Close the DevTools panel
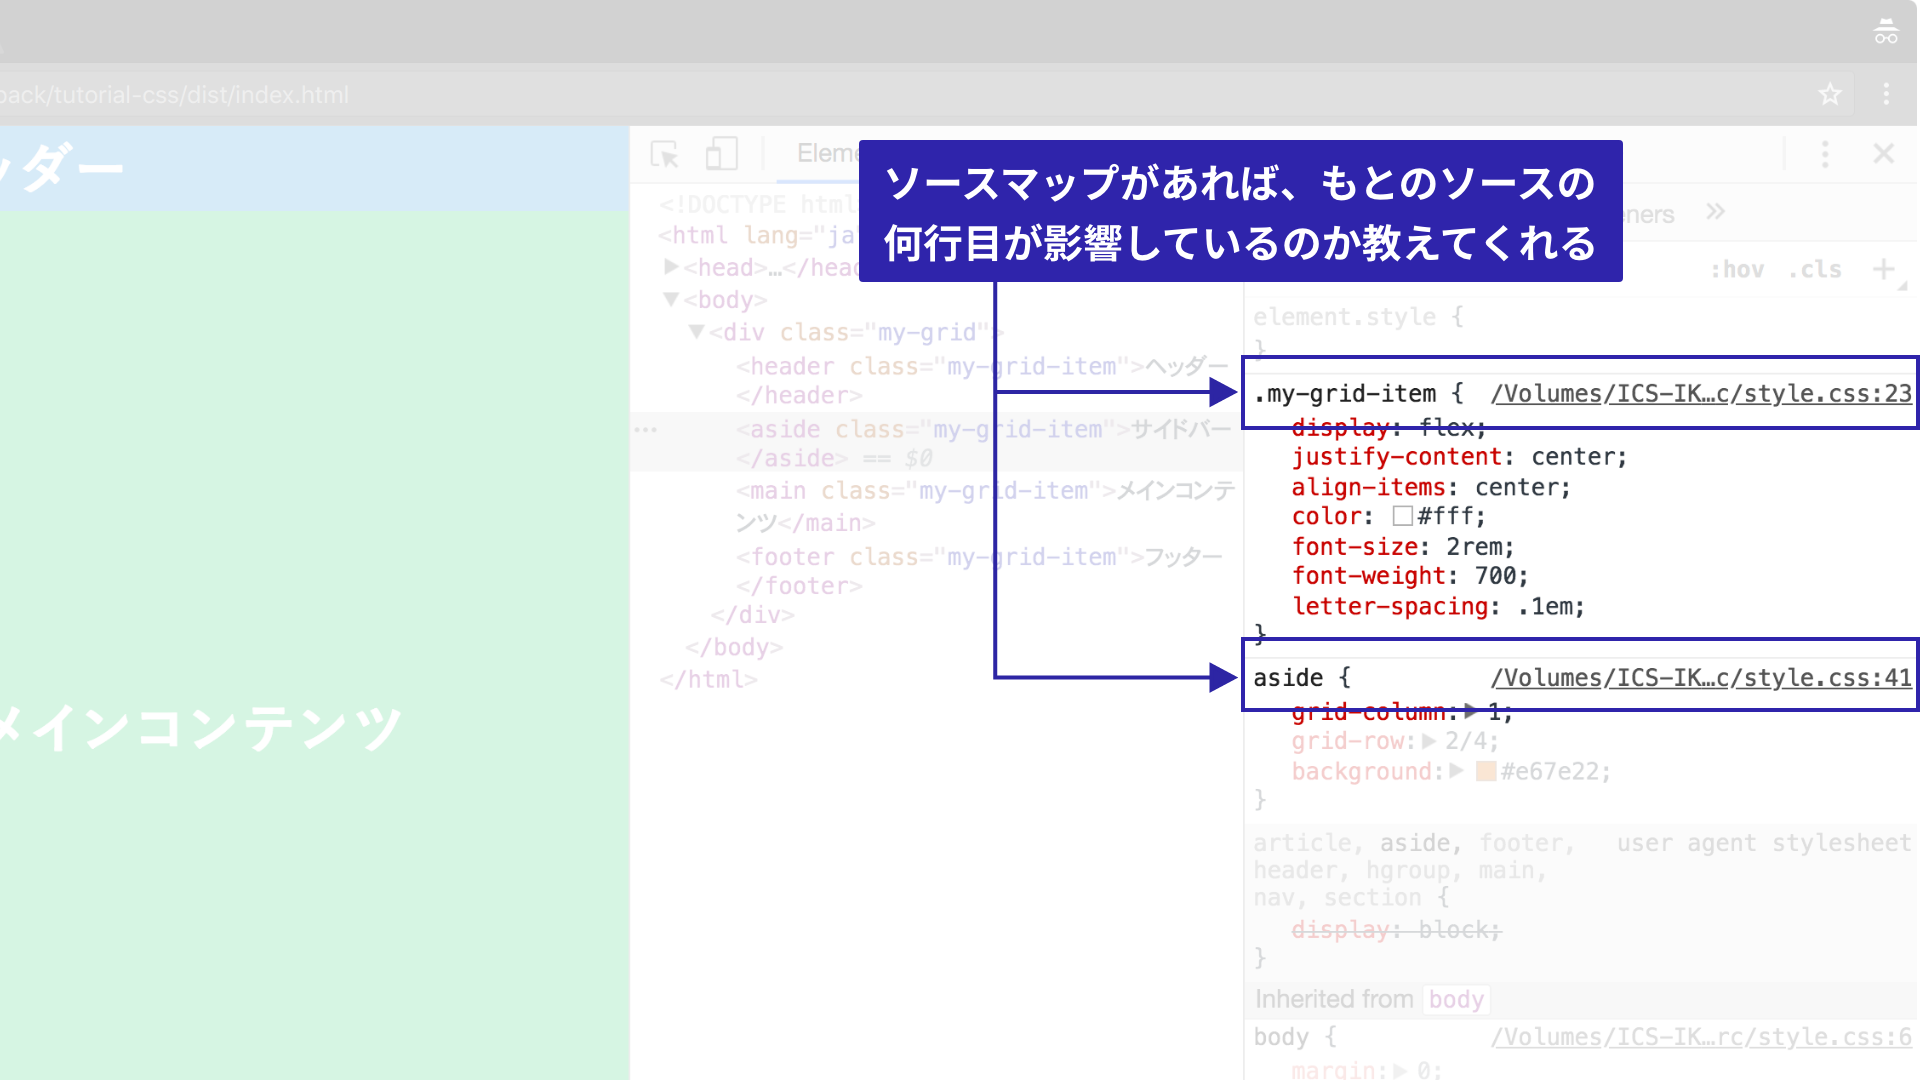1920x1080 pixels. click(x=1883, y=154)
